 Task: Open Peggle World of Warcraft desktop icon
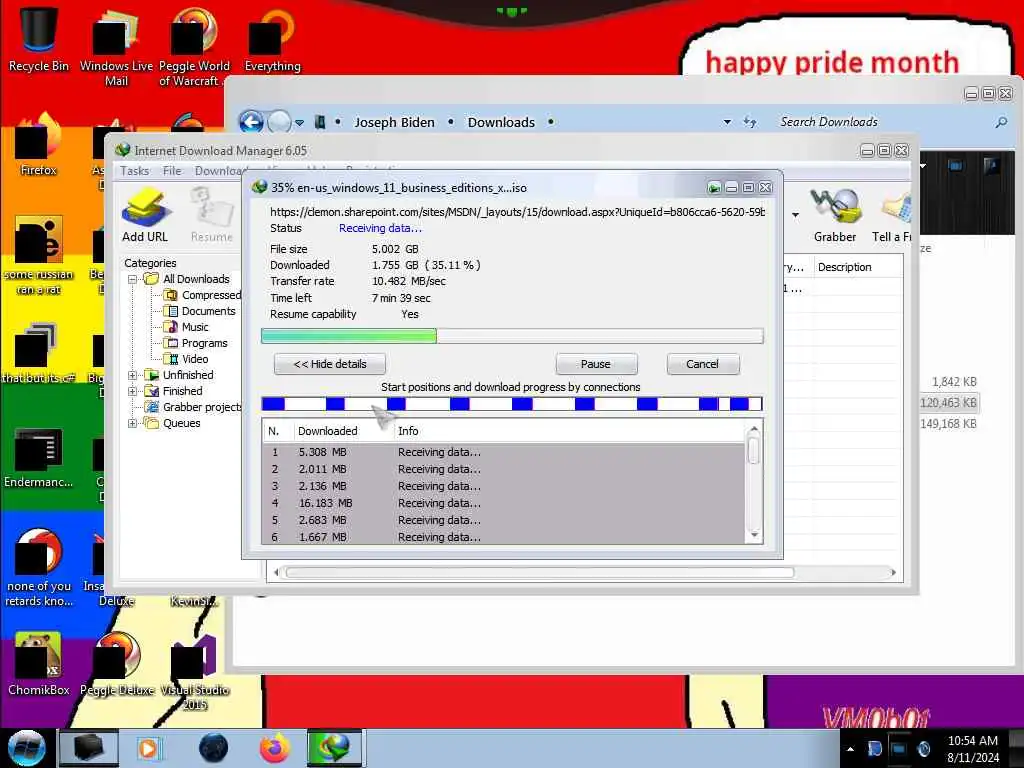click(x=194, y=47)
